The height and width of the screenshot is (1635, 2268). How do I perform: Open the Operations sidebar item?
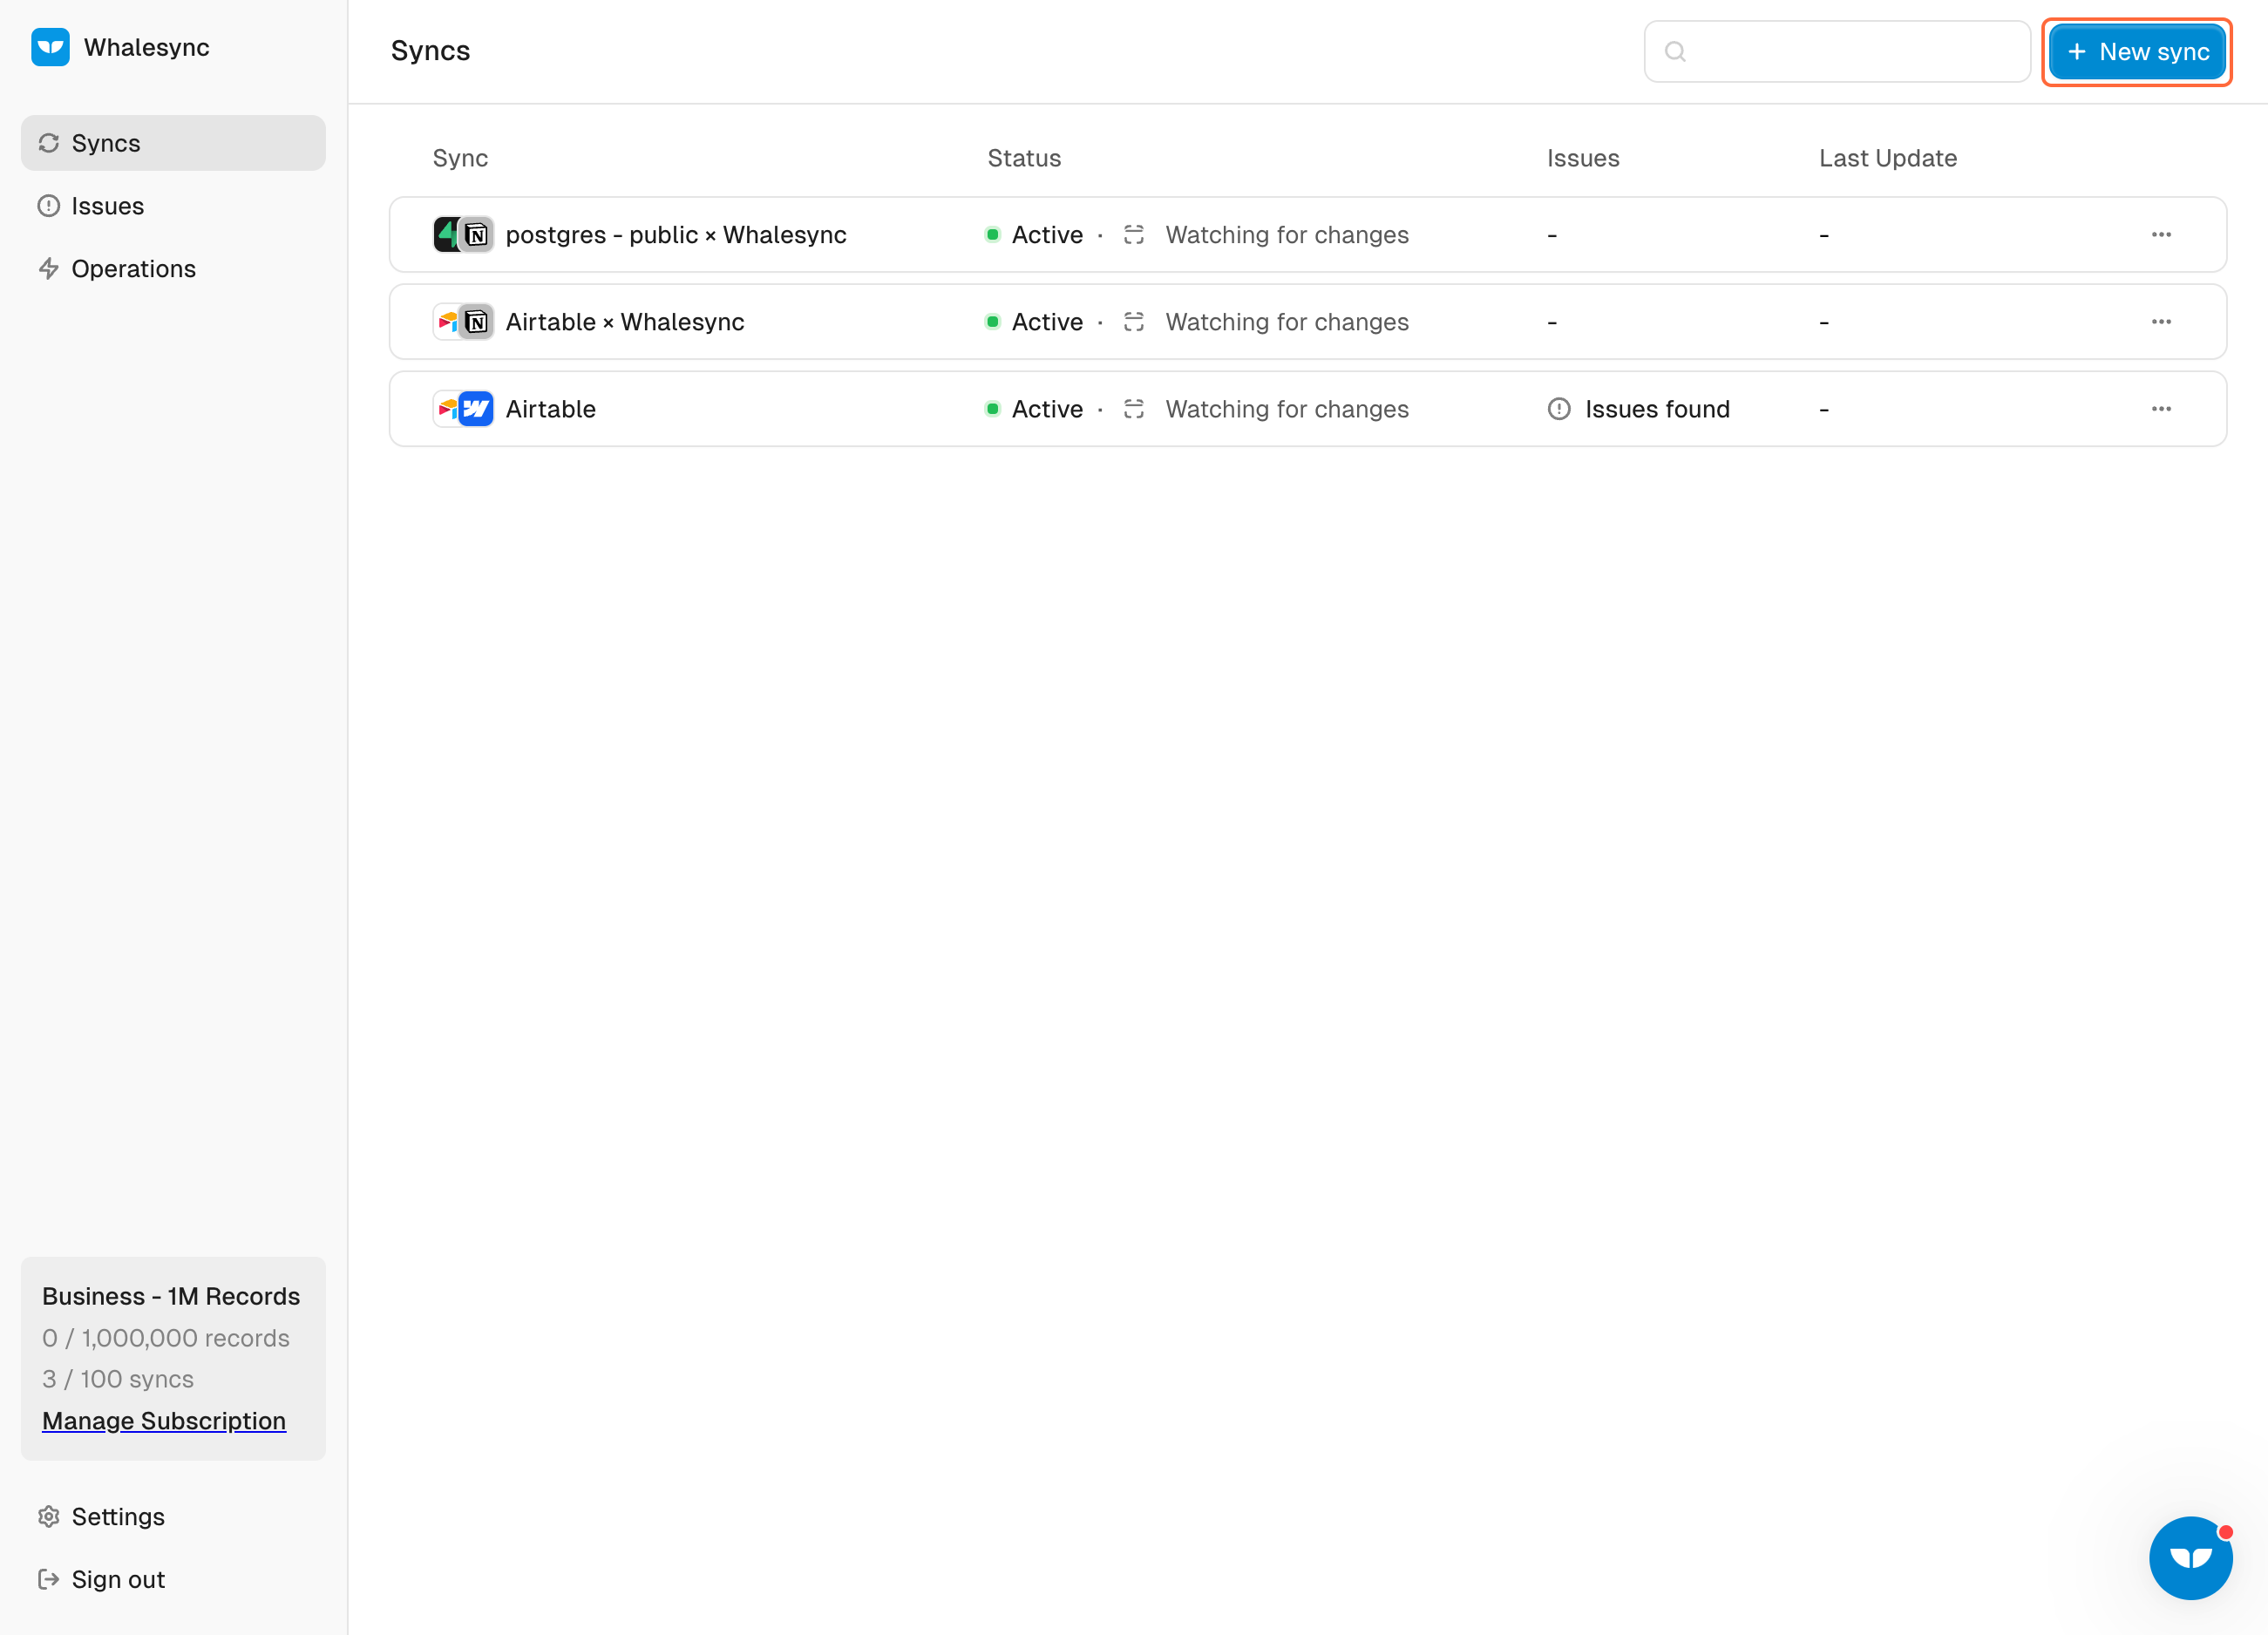point(173,269)
